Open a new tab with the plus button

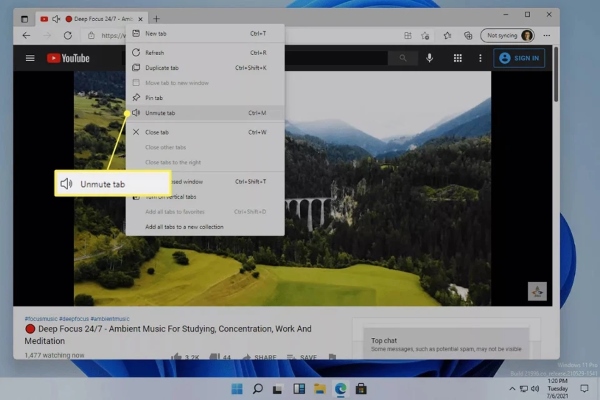click(156, 19)
